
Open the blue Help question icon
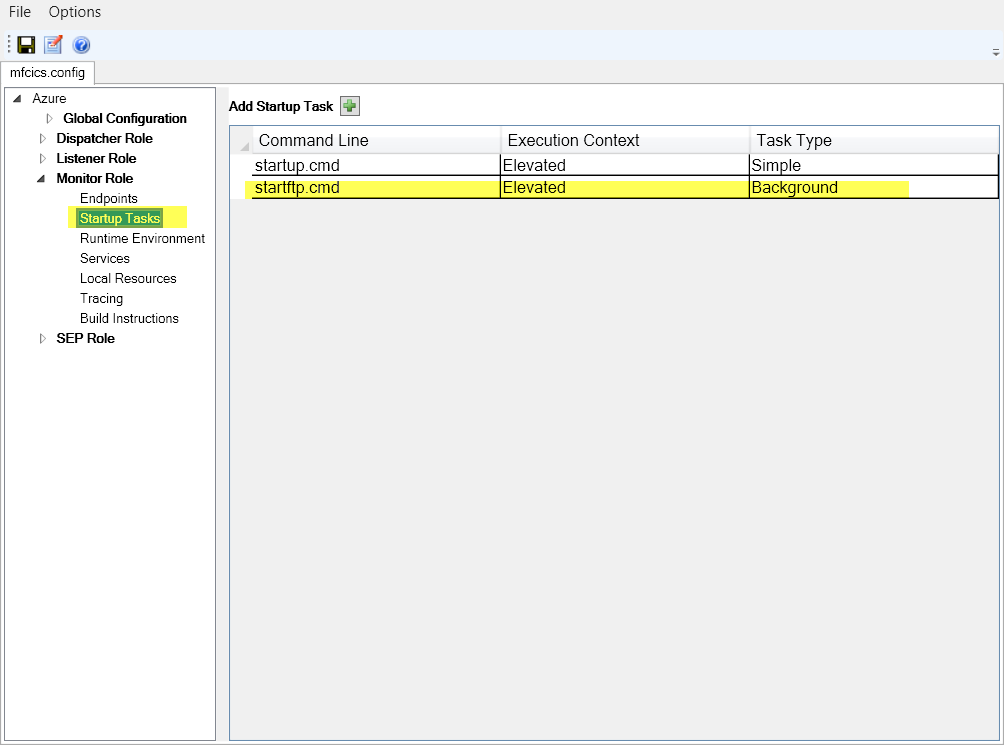[x=81, y=45]
